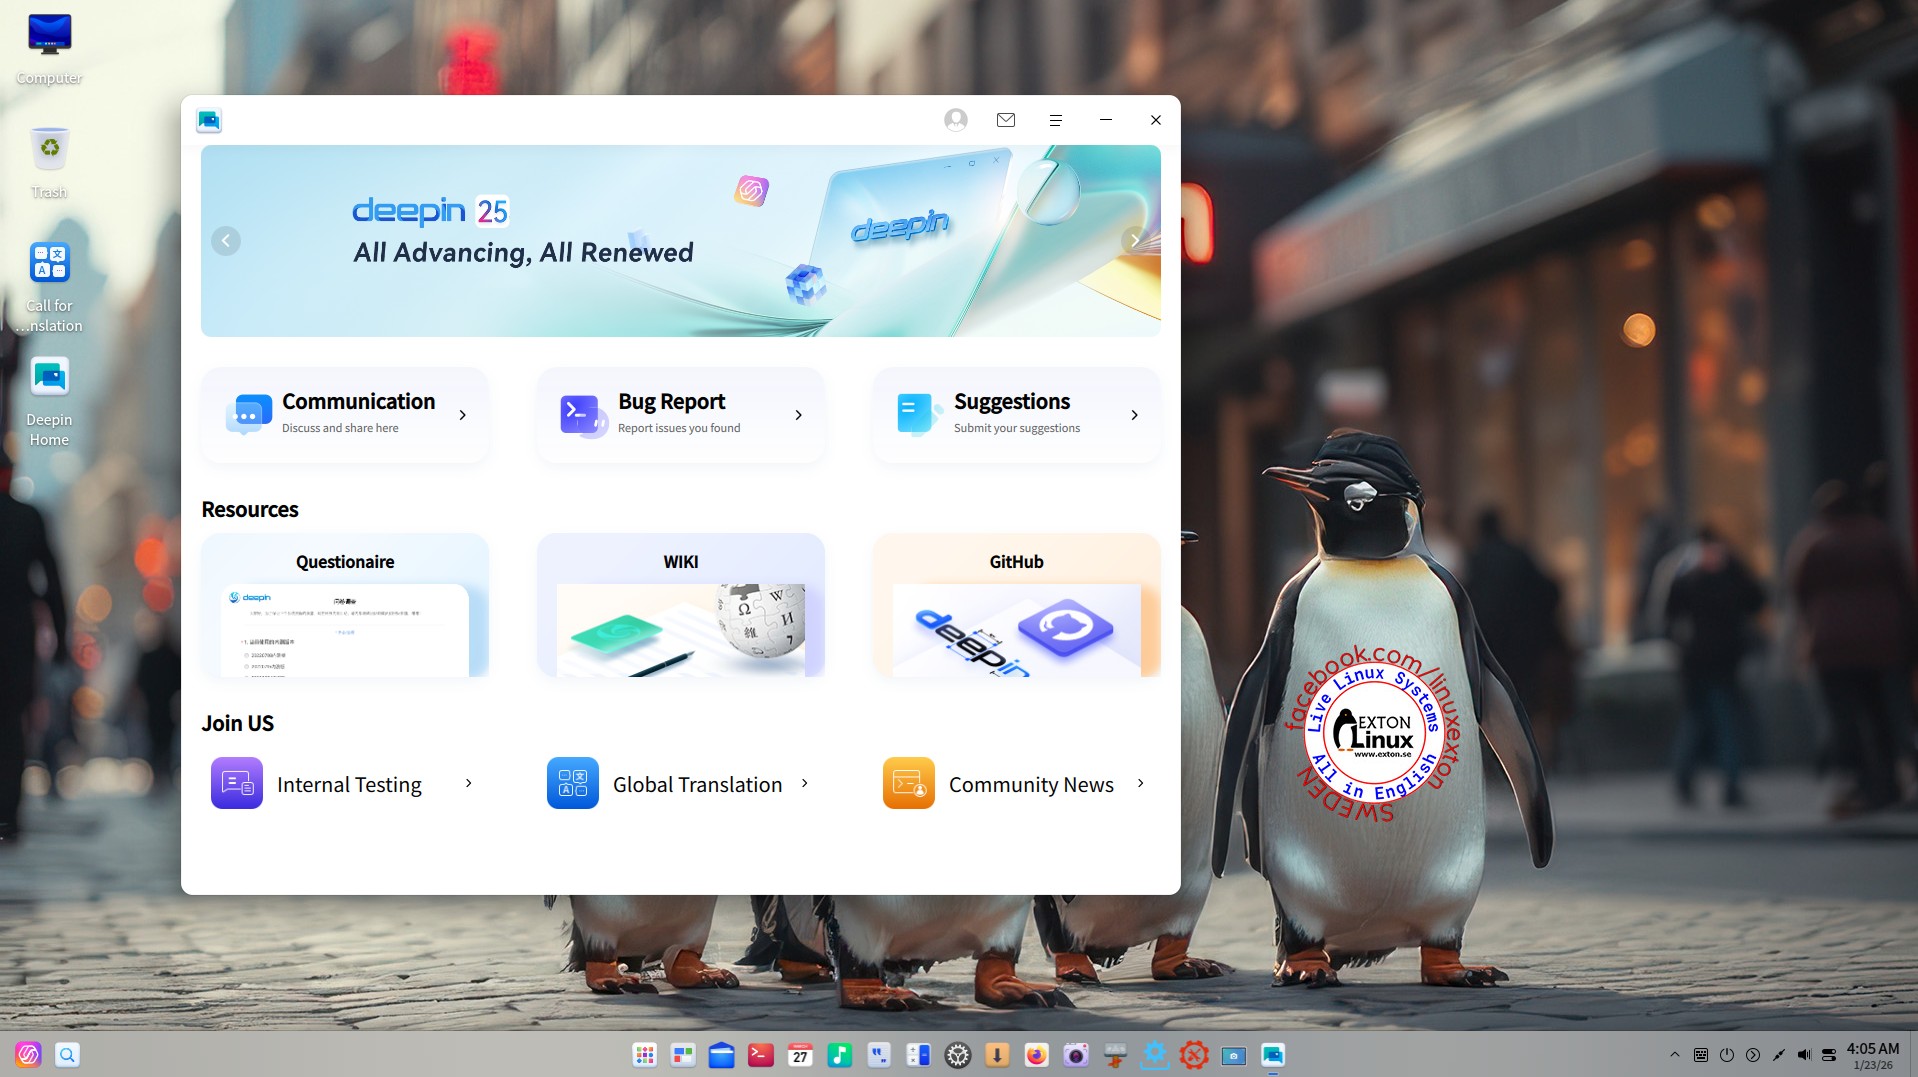Image resolution: width=1918 pixels, height=1077 pixels.
Task: Click the Community News icon
Action: (908, 783)
